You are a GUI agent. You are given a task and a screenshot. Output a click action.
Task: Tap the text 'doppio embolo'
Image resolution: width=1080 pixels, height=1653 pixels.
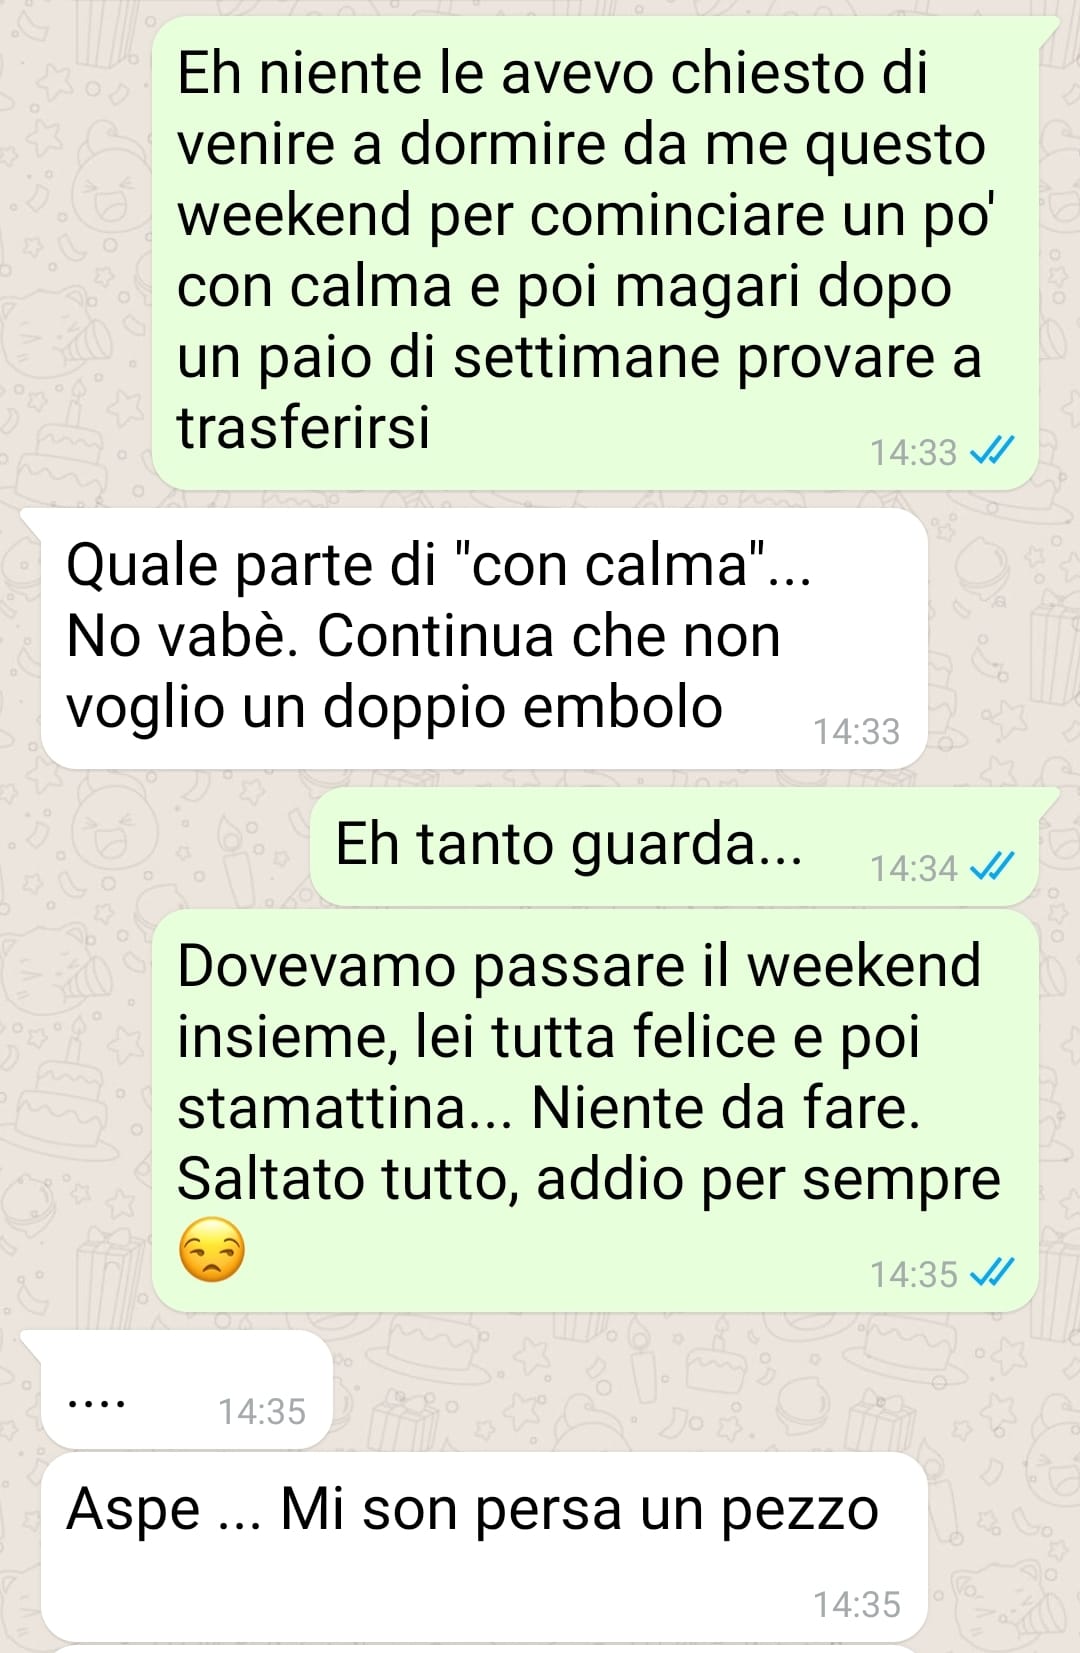523,707
